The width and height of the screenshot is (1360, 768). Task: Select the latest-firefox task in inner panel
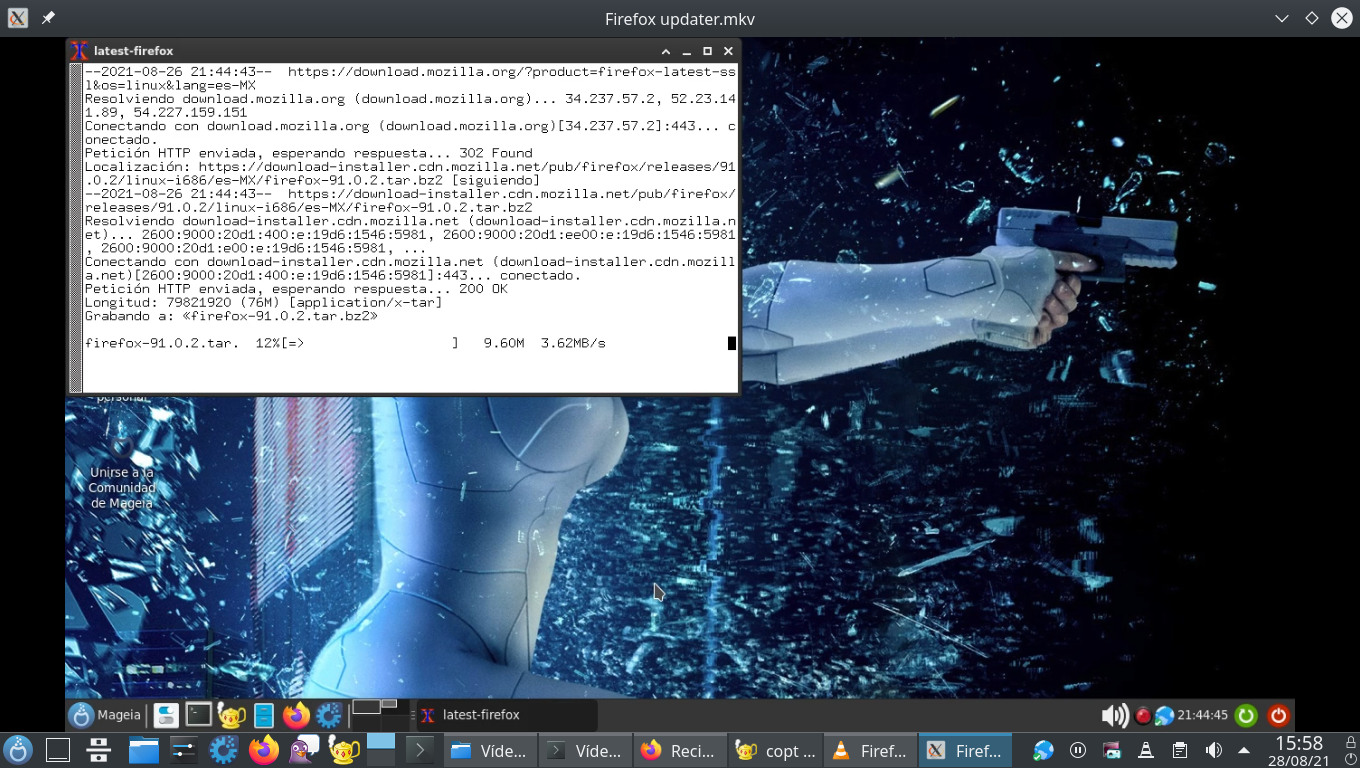506,715
